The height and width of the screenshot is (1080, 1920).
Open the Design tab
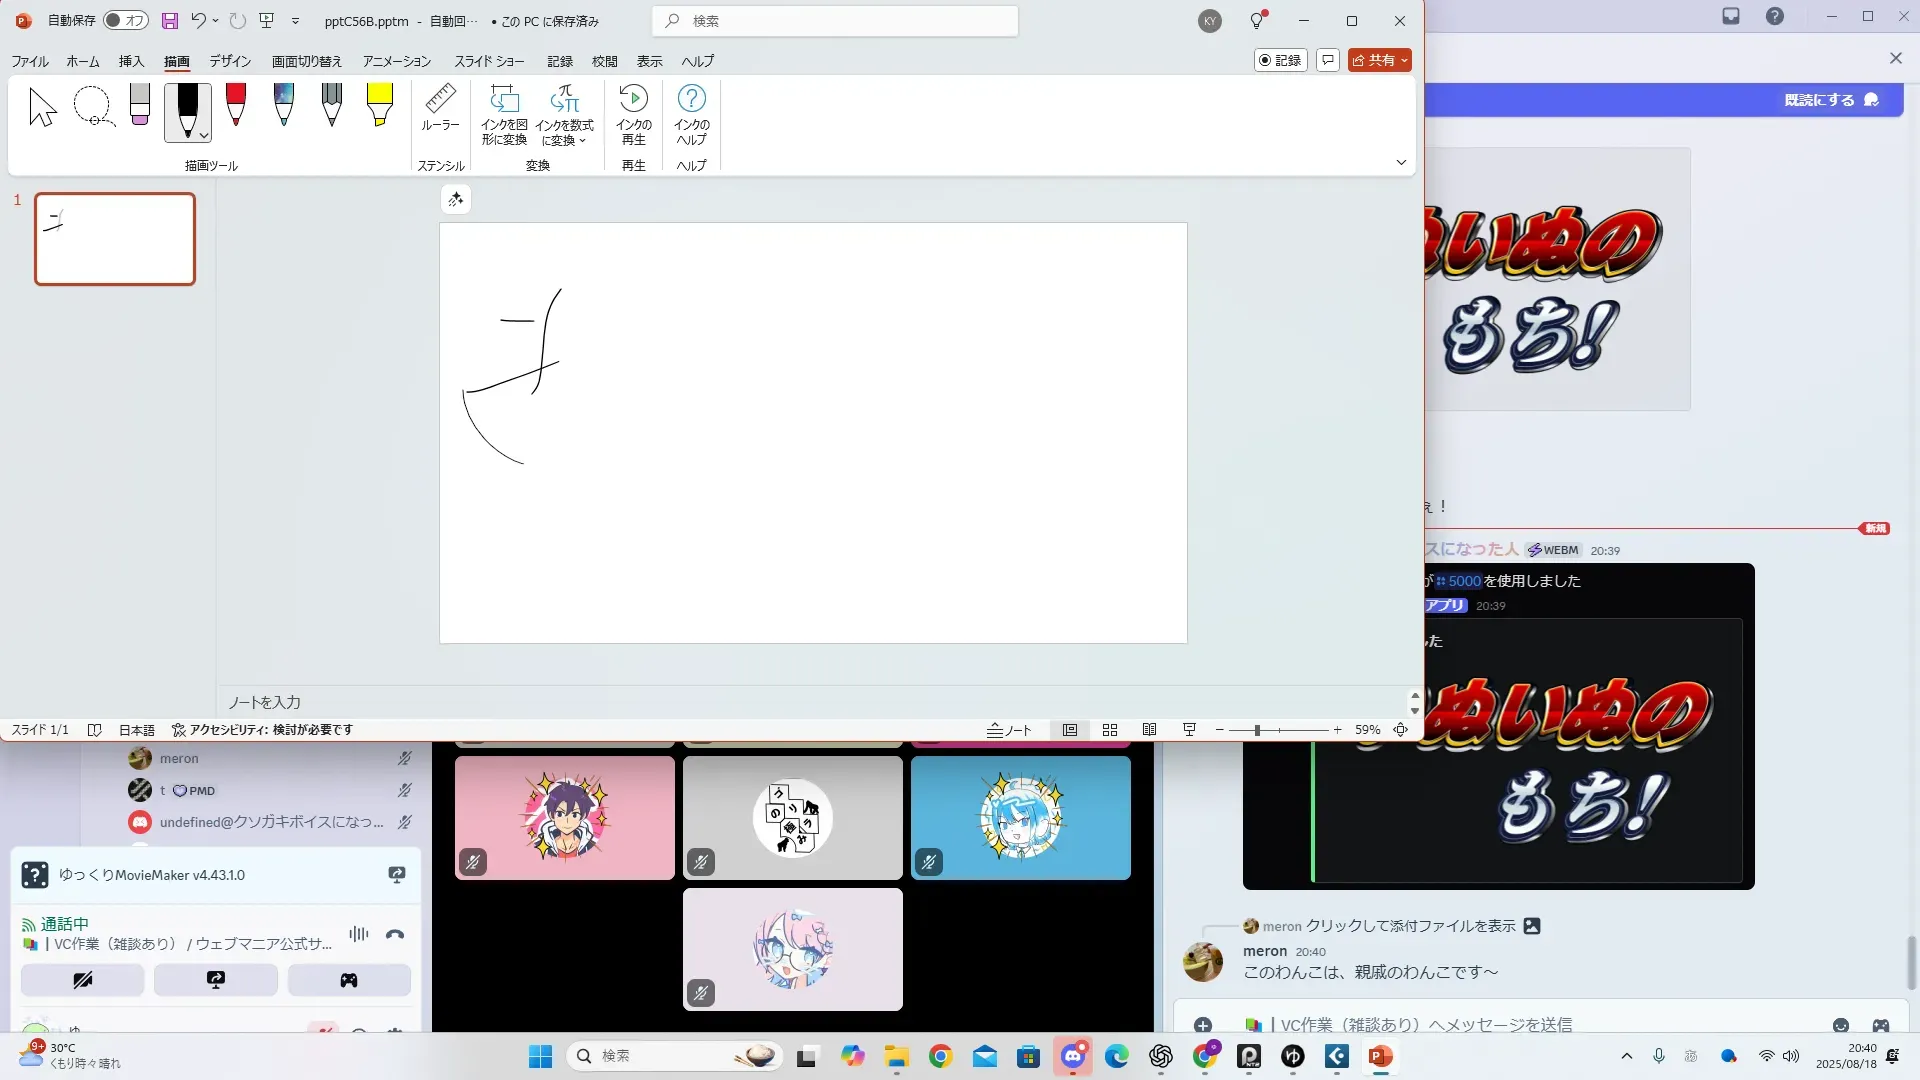229,61
